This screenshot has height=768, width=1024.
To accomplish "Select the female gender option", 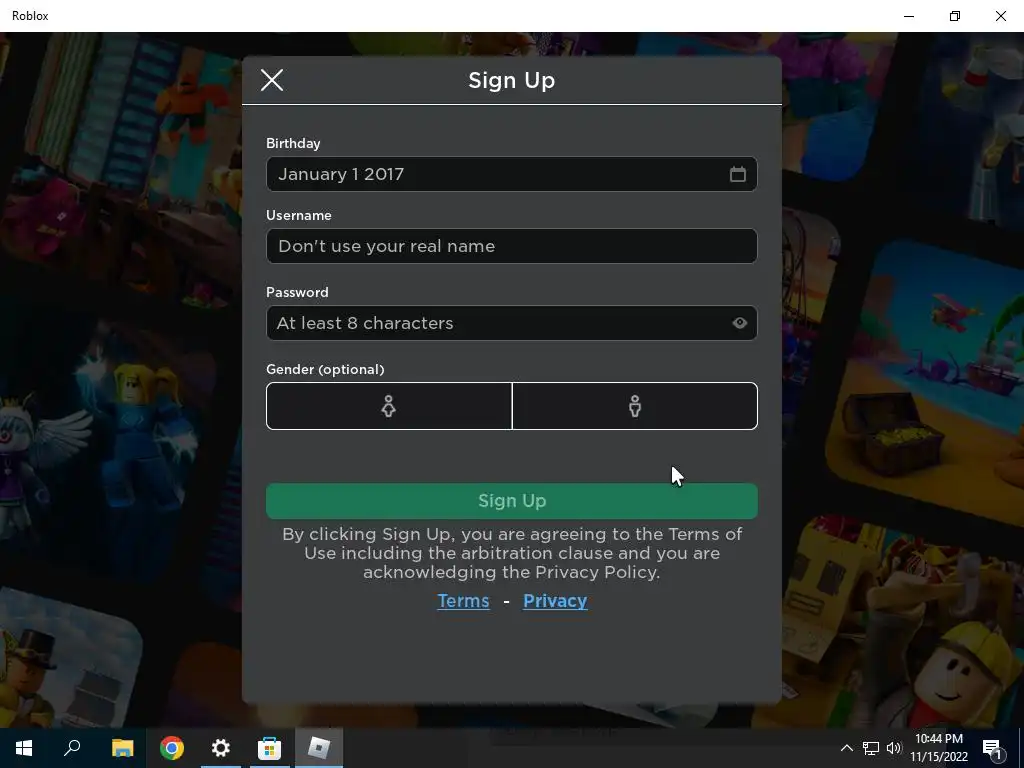I will (x=389, y=406).
